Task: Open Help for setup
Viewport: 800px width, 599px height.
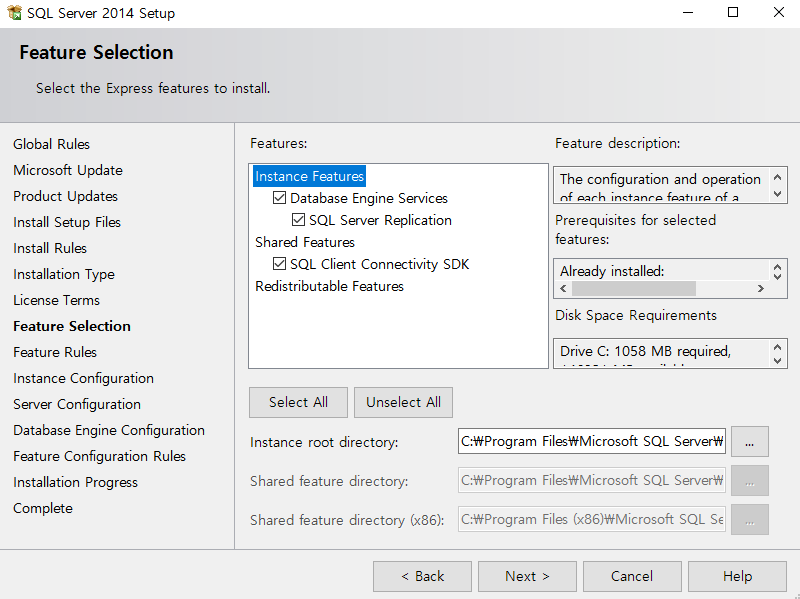Action: [x=737, y=576]
